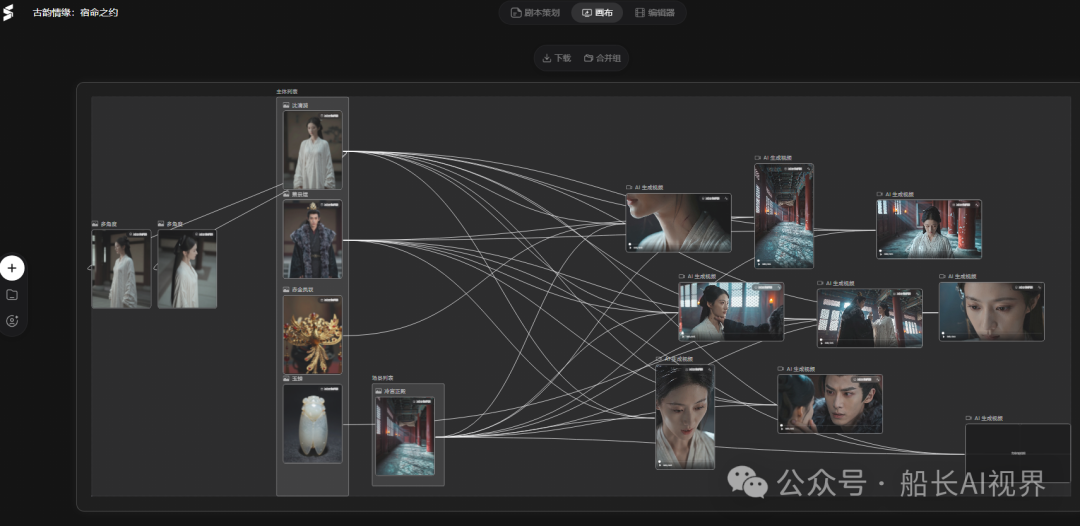
Task: Select video node of man's face close-up
Action: (x=830, y=404)
